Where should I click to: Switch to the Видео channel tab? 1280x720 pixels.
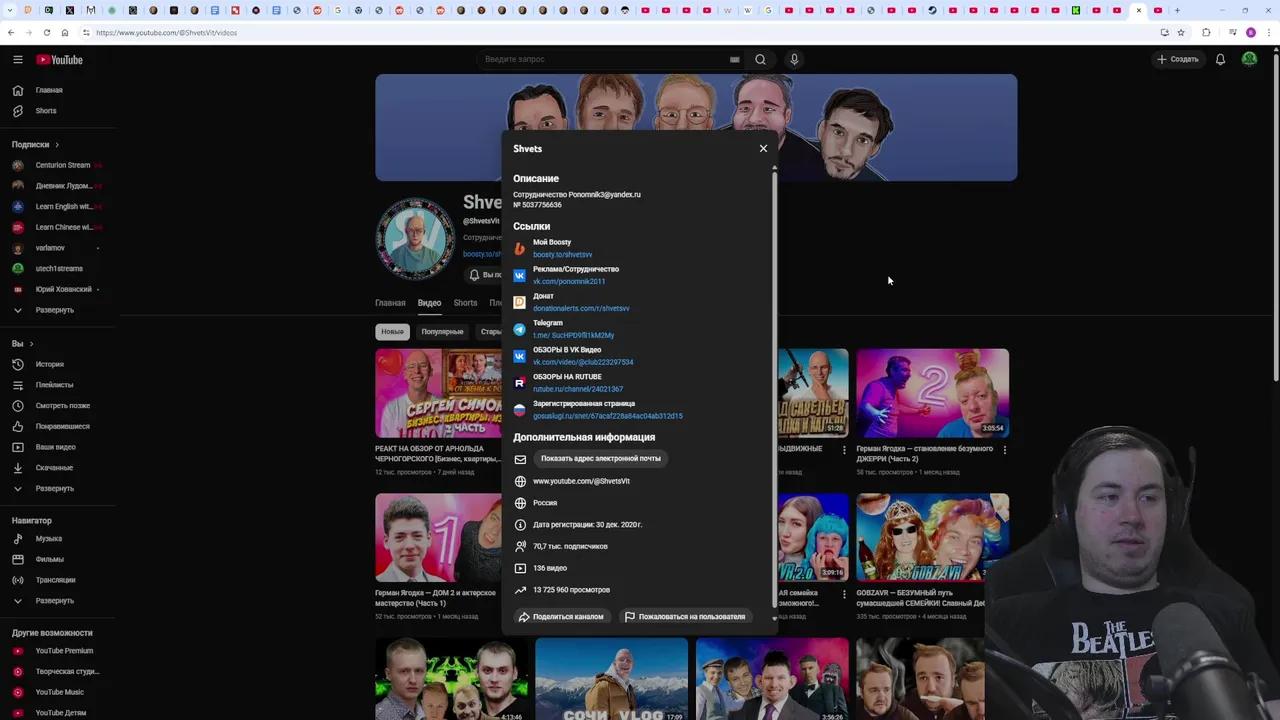point(429,303)
